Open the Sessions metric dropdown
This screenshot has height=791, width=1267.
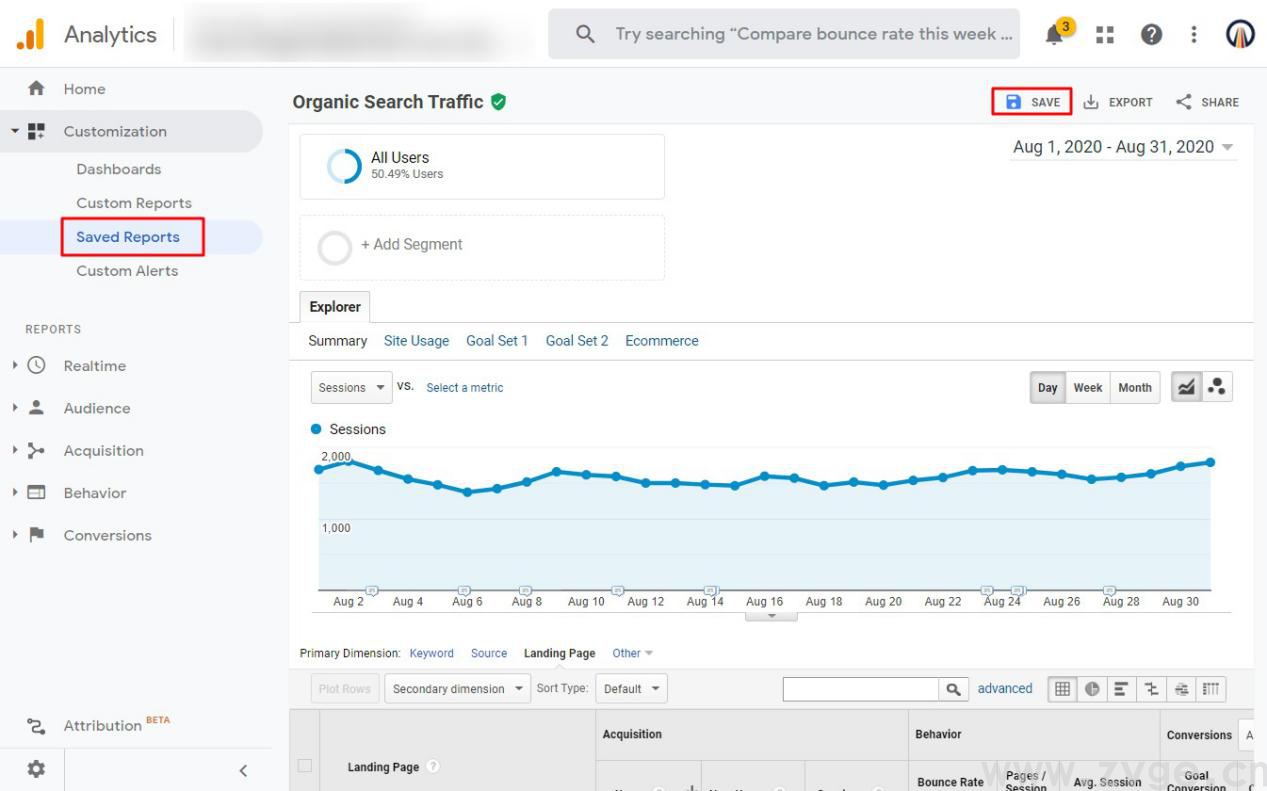(x=350, y=387)
